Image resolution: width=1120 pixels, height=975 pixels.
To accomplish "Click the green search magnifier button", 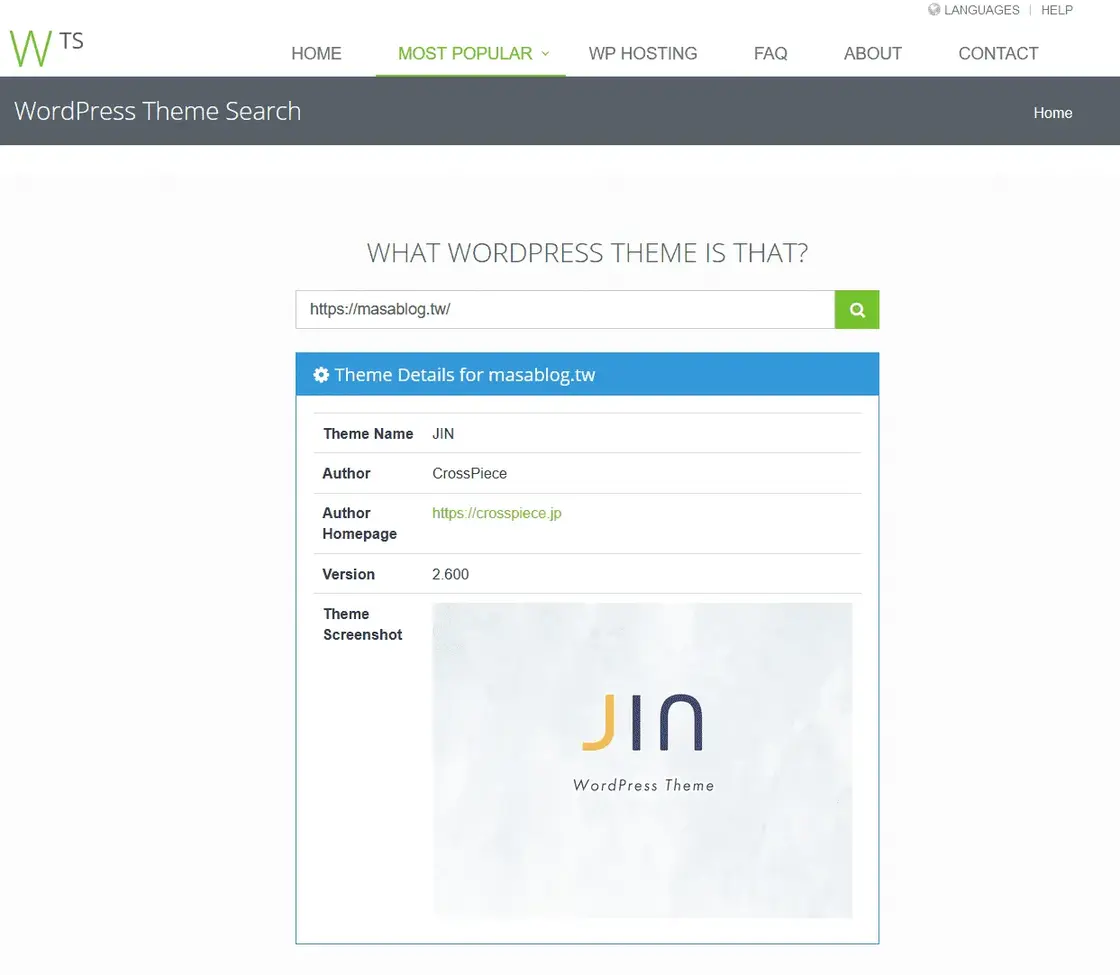I will pos(856,309).
